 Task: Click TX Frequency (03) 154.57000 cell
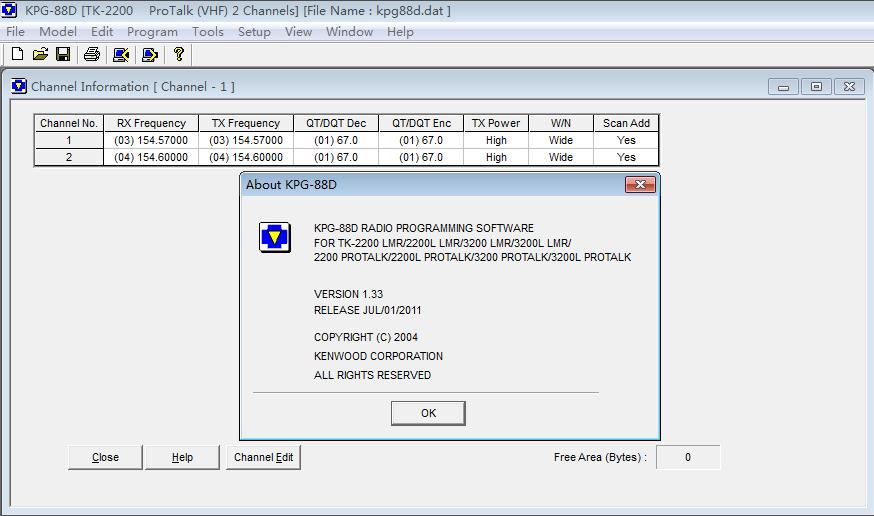(246, 140)
